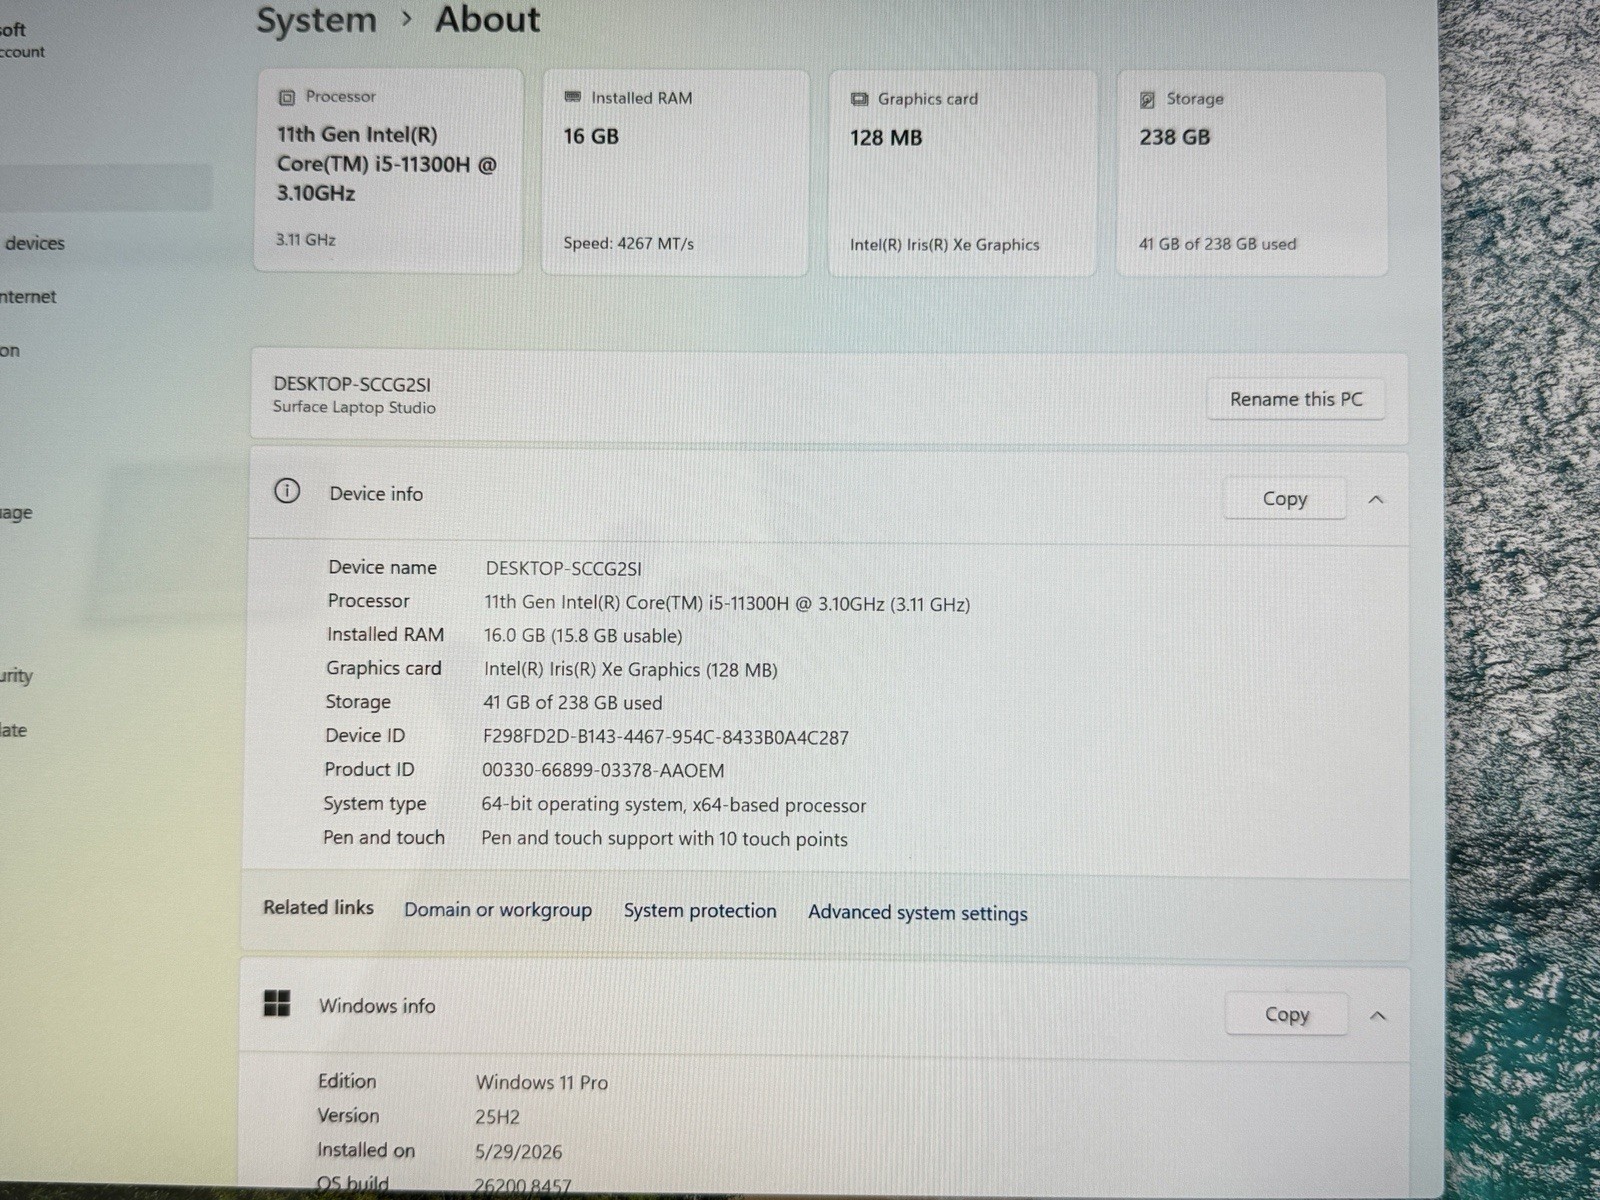
Task: Copy the Device info details
Action: click(1285, 498)
